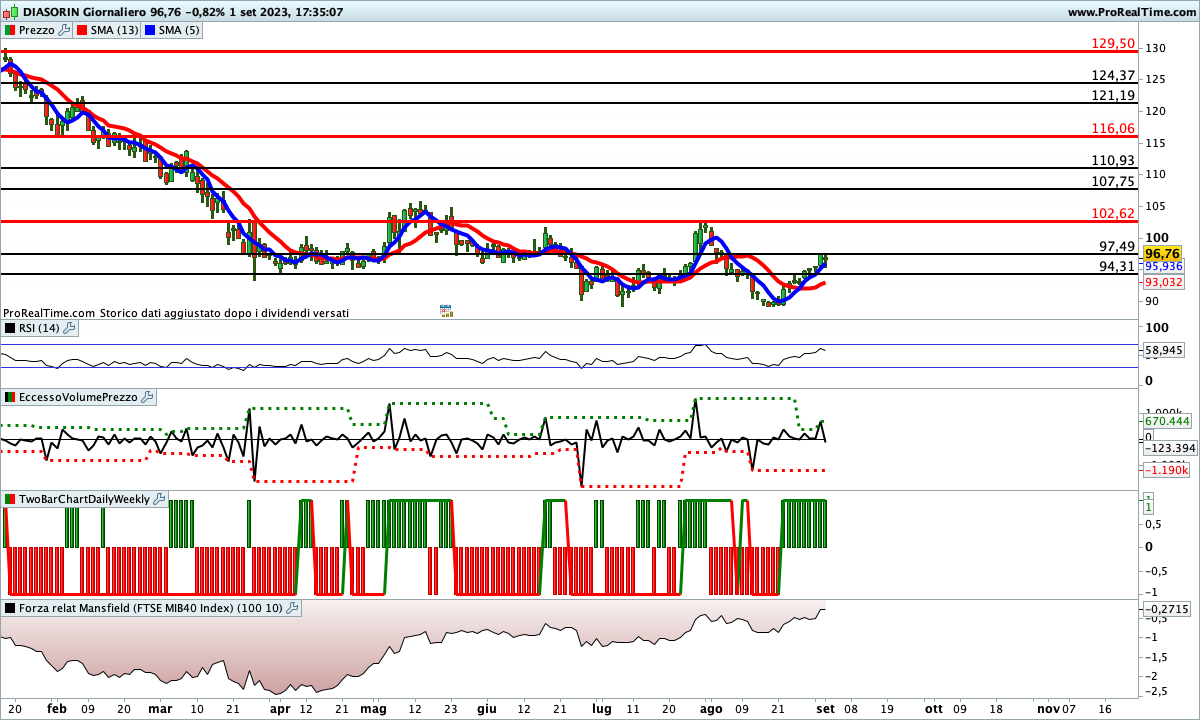
Task: Click the 107,75 level label
Action: pyautogui.click(x=1113, y=181)
